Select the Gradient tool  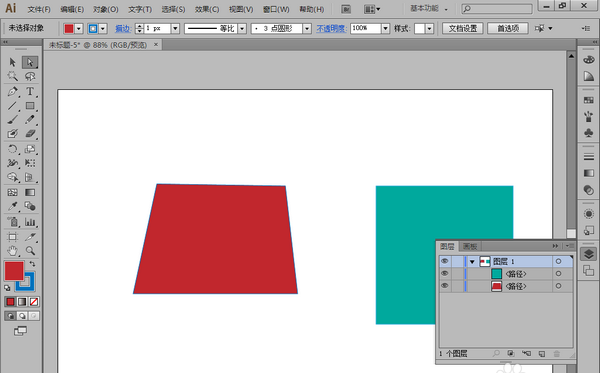30,192
